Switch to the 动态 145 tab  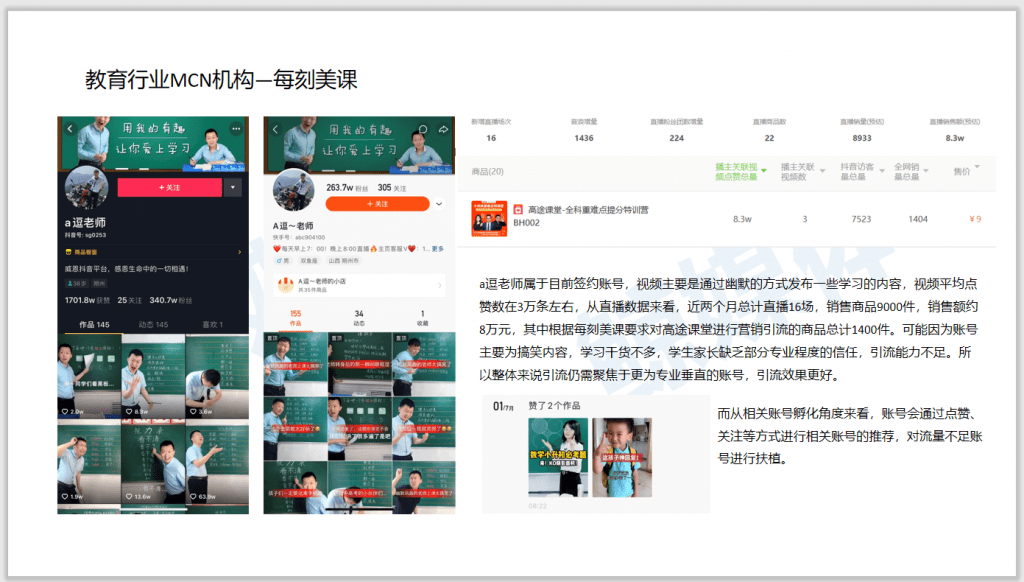click(153, 325)
